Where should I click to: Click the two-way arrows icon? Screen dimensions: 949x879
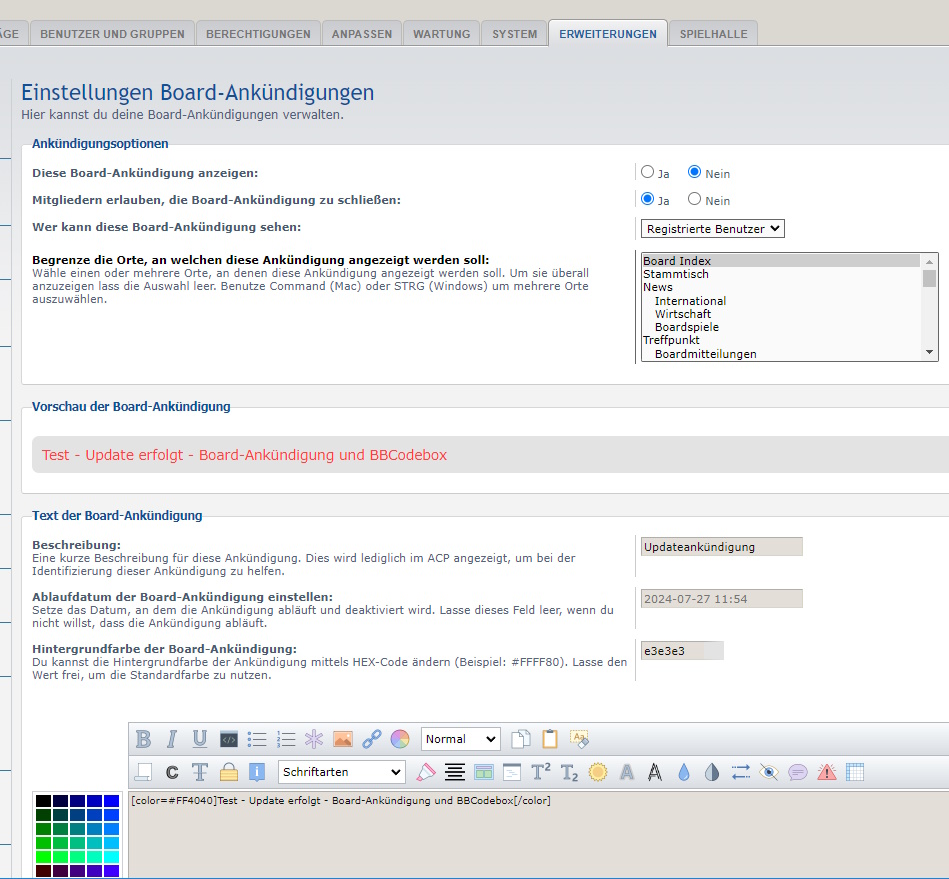coord(740,772)
